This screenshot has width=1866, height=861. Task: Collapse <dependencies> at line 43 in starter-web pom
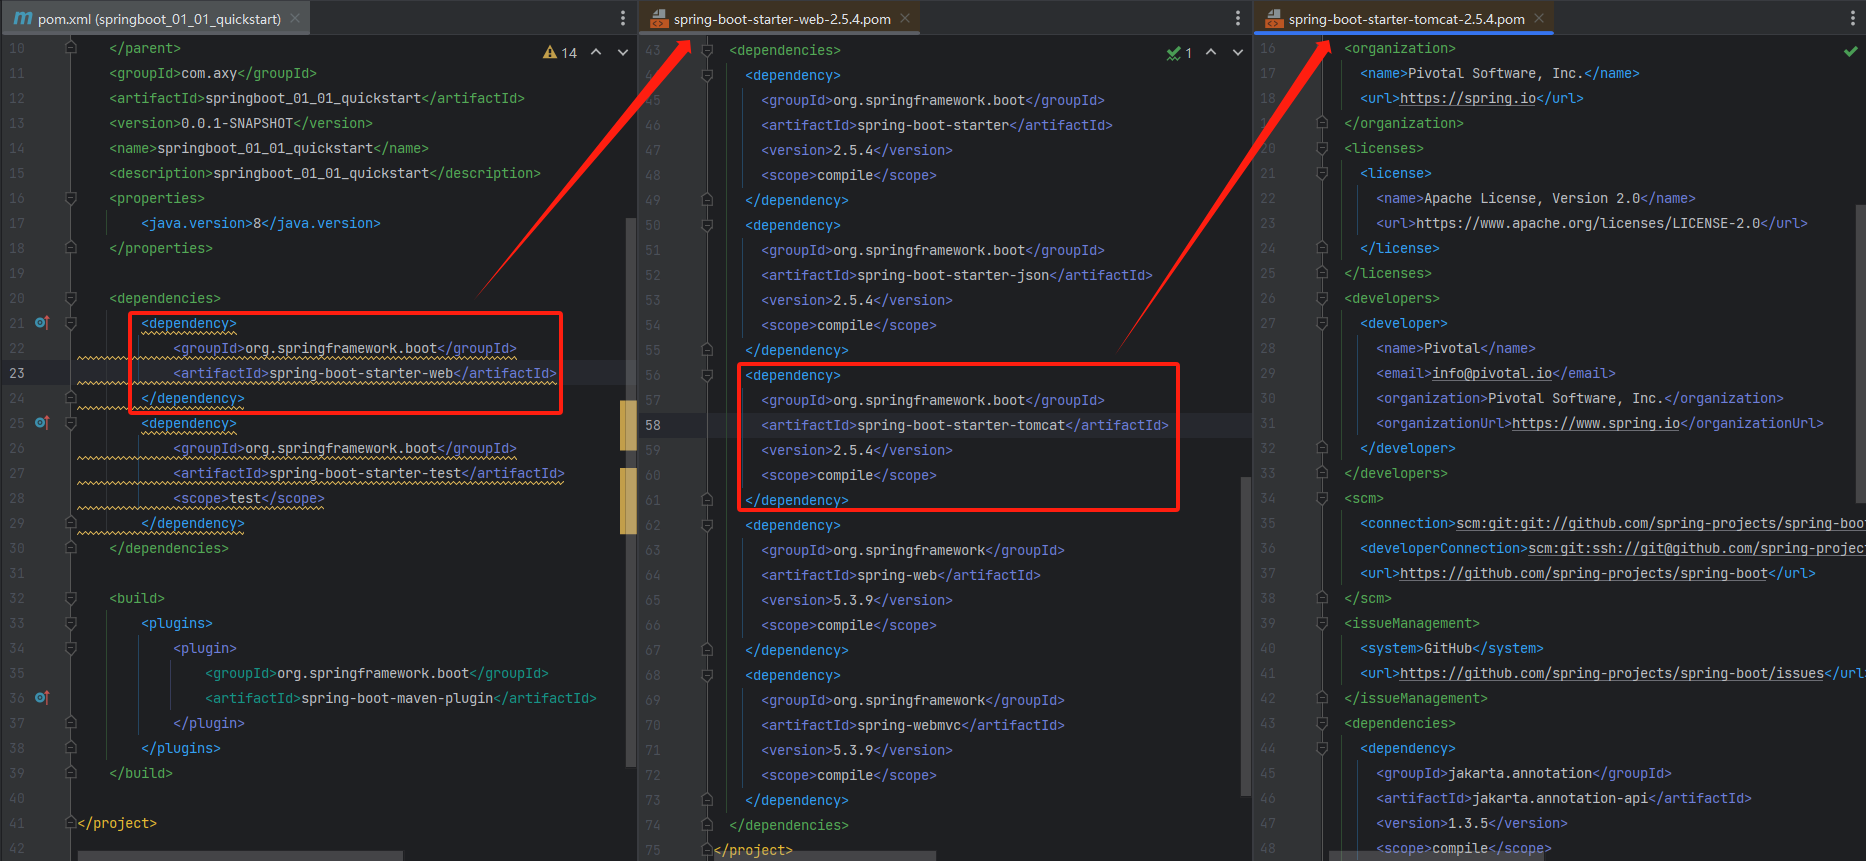(707, 50)
